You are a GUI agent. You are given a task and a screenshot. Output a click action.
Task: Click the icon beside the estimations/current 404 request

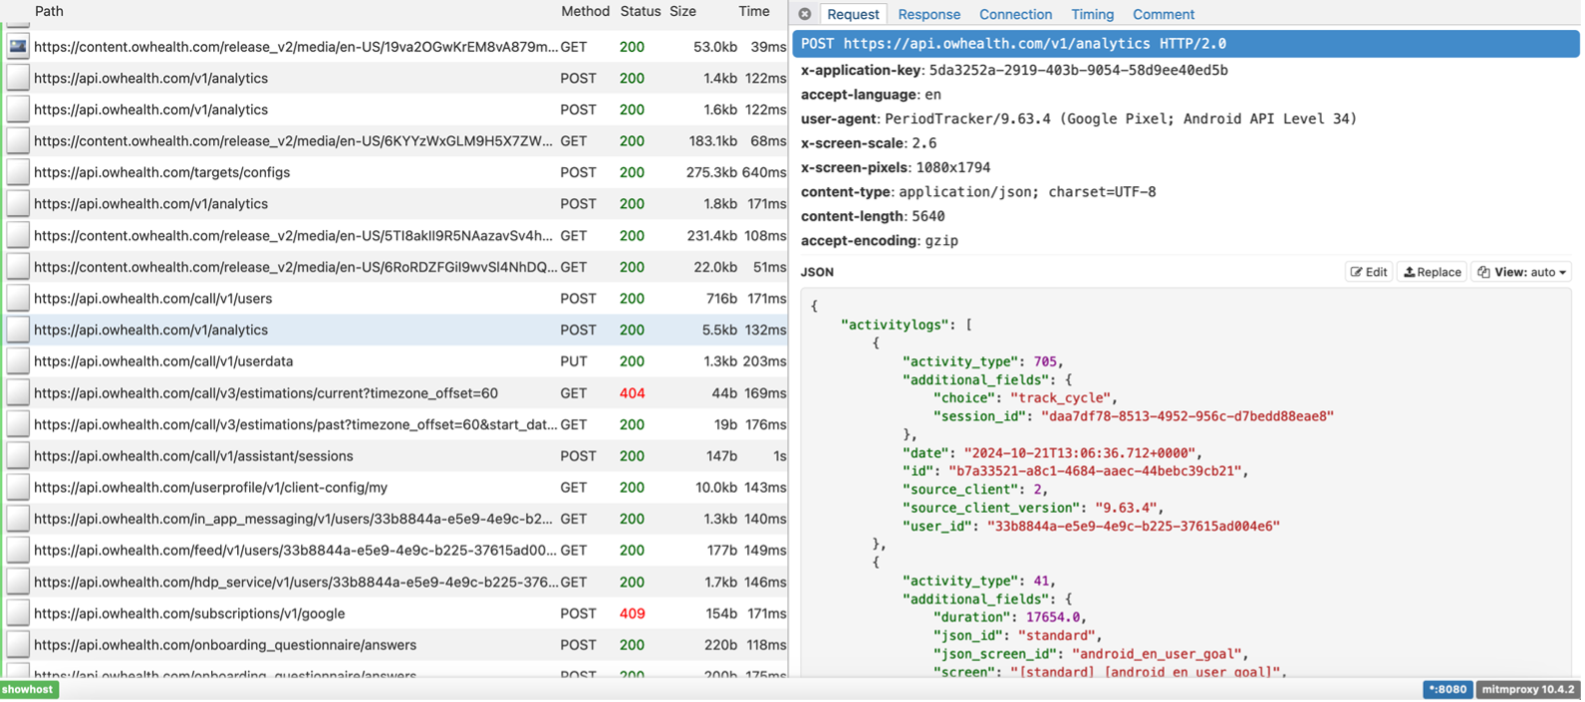pos(18,393)
